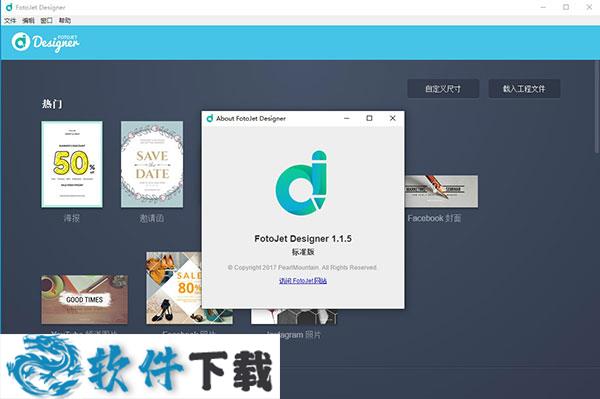Click the 自定义尺寸 button
600x399 pixels.
[443, 89]
